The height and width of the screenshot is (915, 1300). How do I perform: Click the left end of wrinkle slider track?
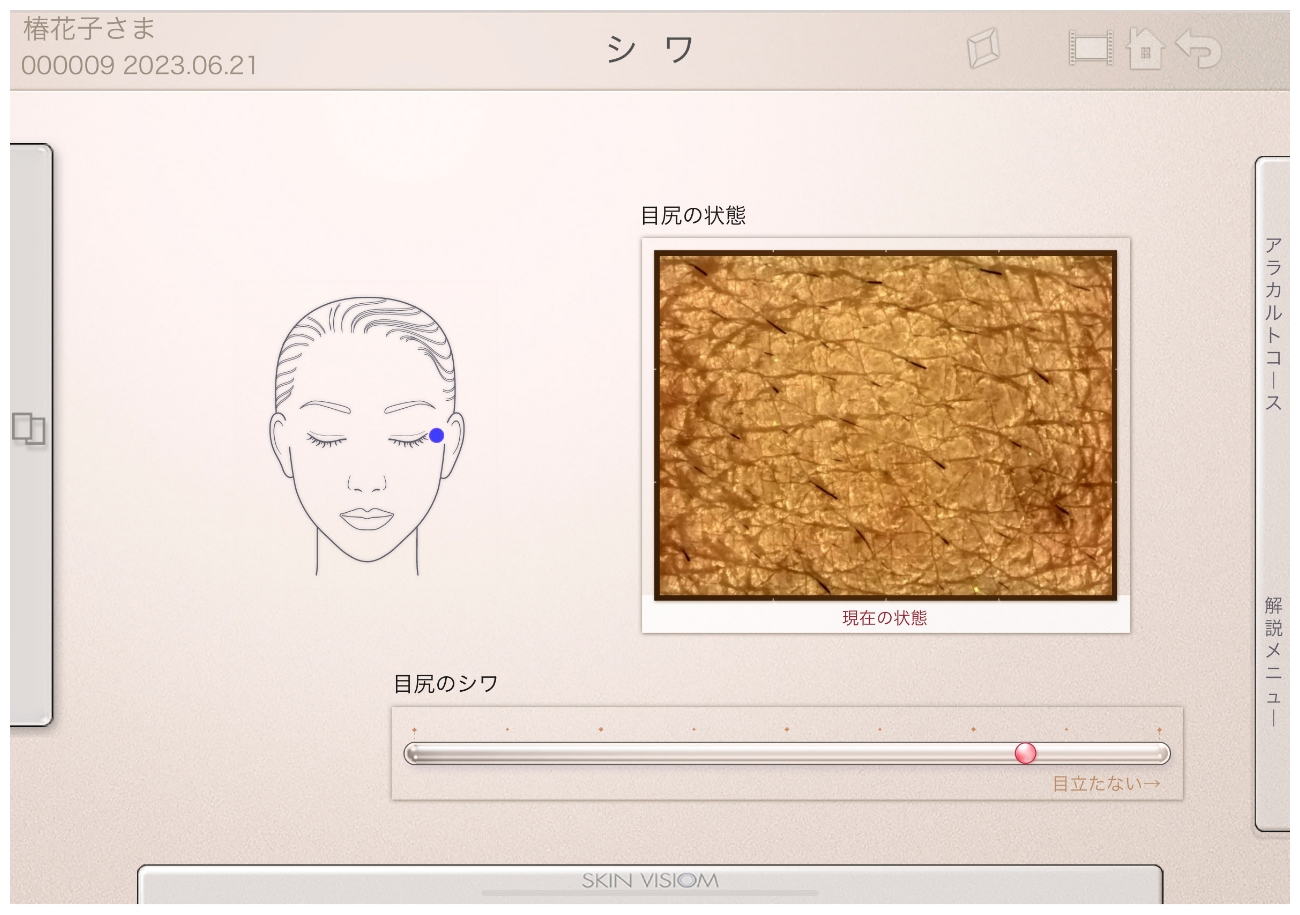pos(412,754)
